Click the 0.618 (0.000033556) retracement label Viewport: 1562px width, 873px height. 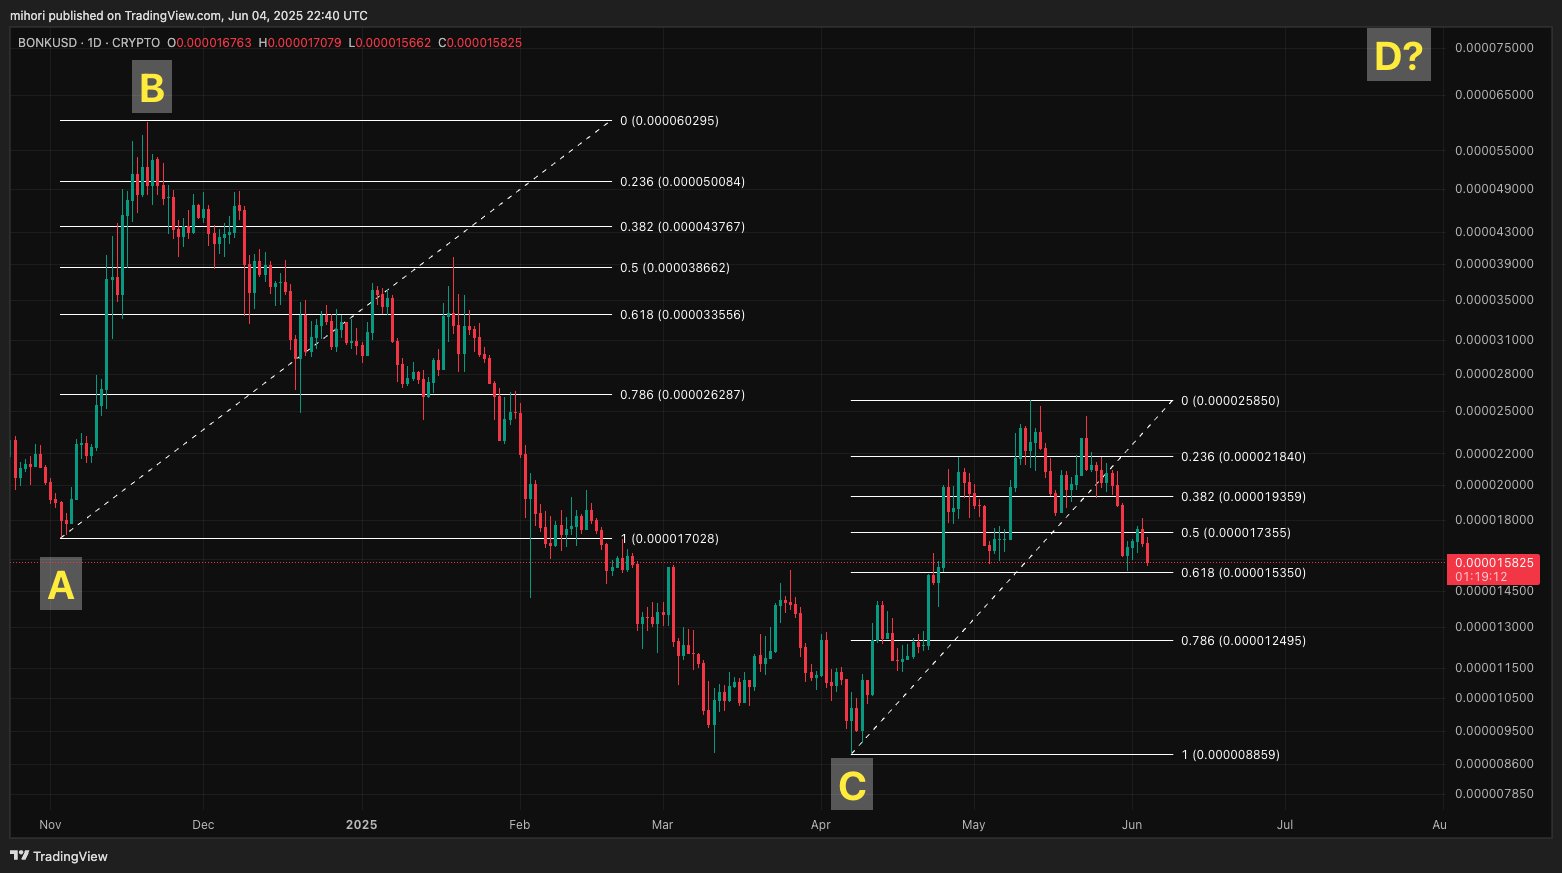pyautogui.click(x=682, y=315)
